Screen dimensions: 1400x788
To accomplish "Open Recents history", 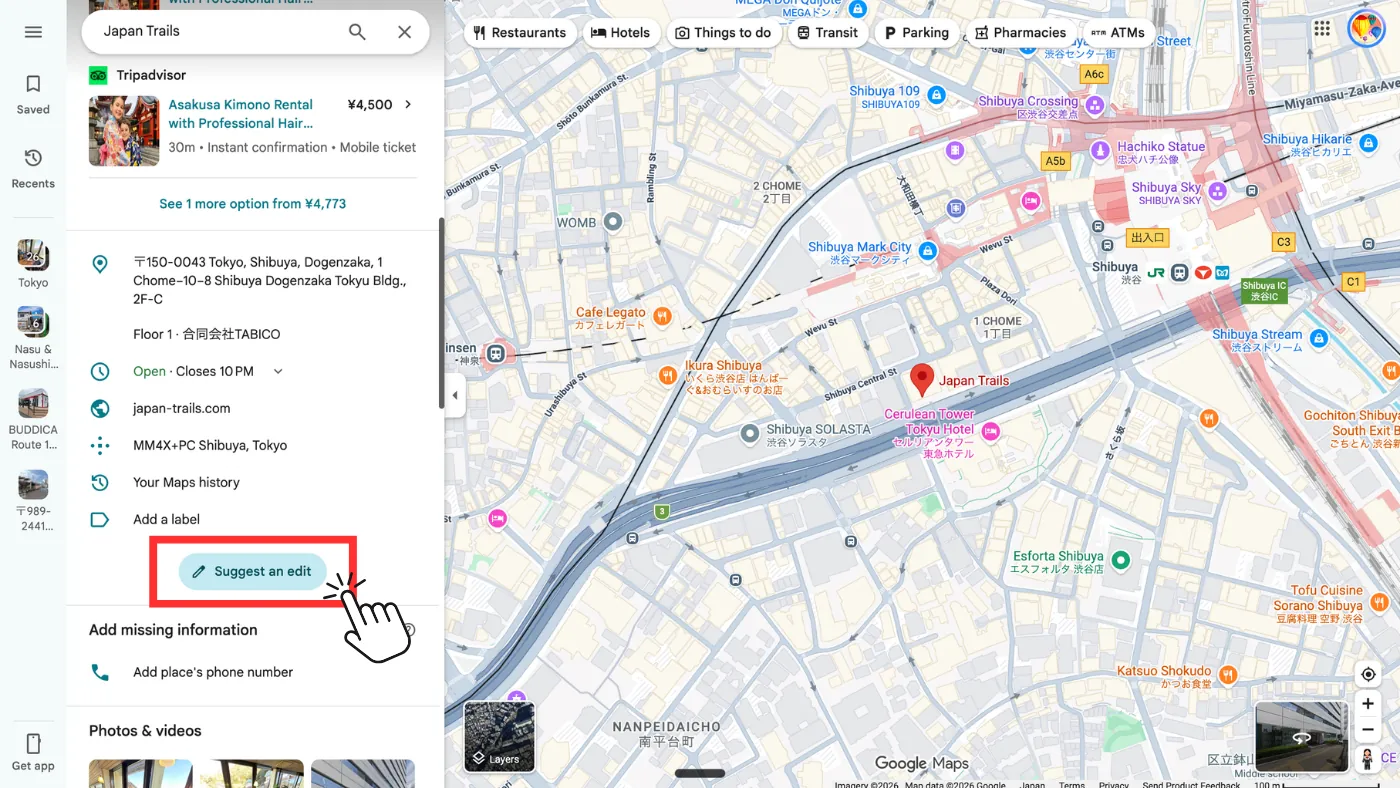I will point(33,168).
